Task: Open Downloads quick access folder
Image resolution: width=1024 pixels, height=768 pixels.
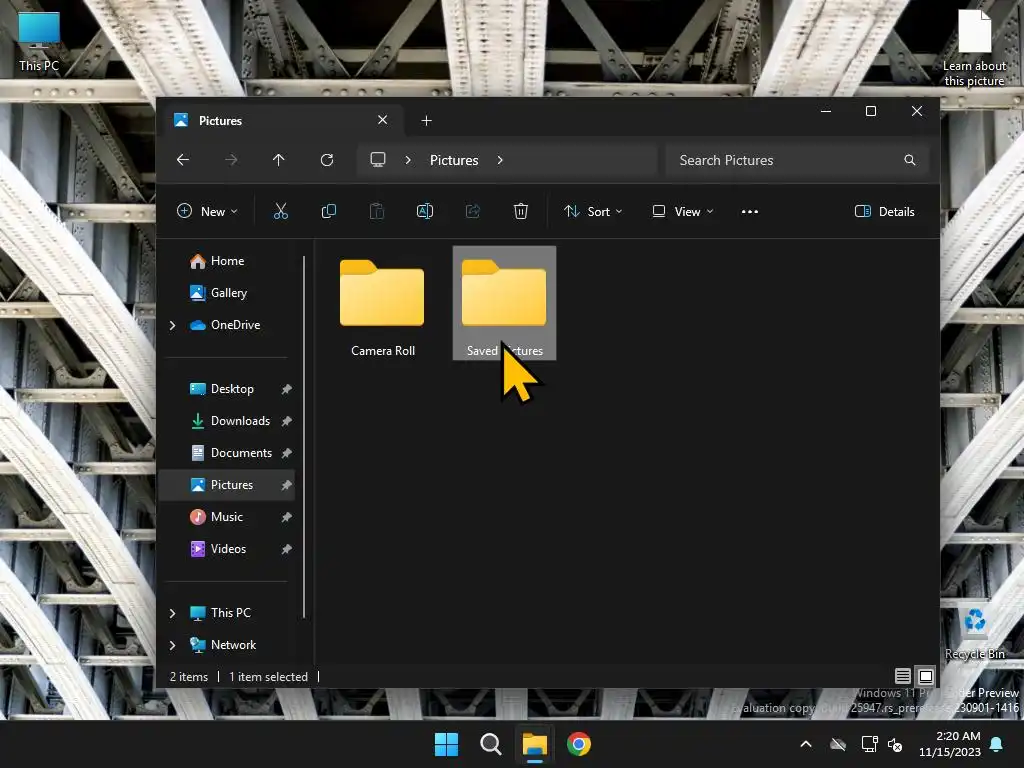Action: click(x=227, y=421)
